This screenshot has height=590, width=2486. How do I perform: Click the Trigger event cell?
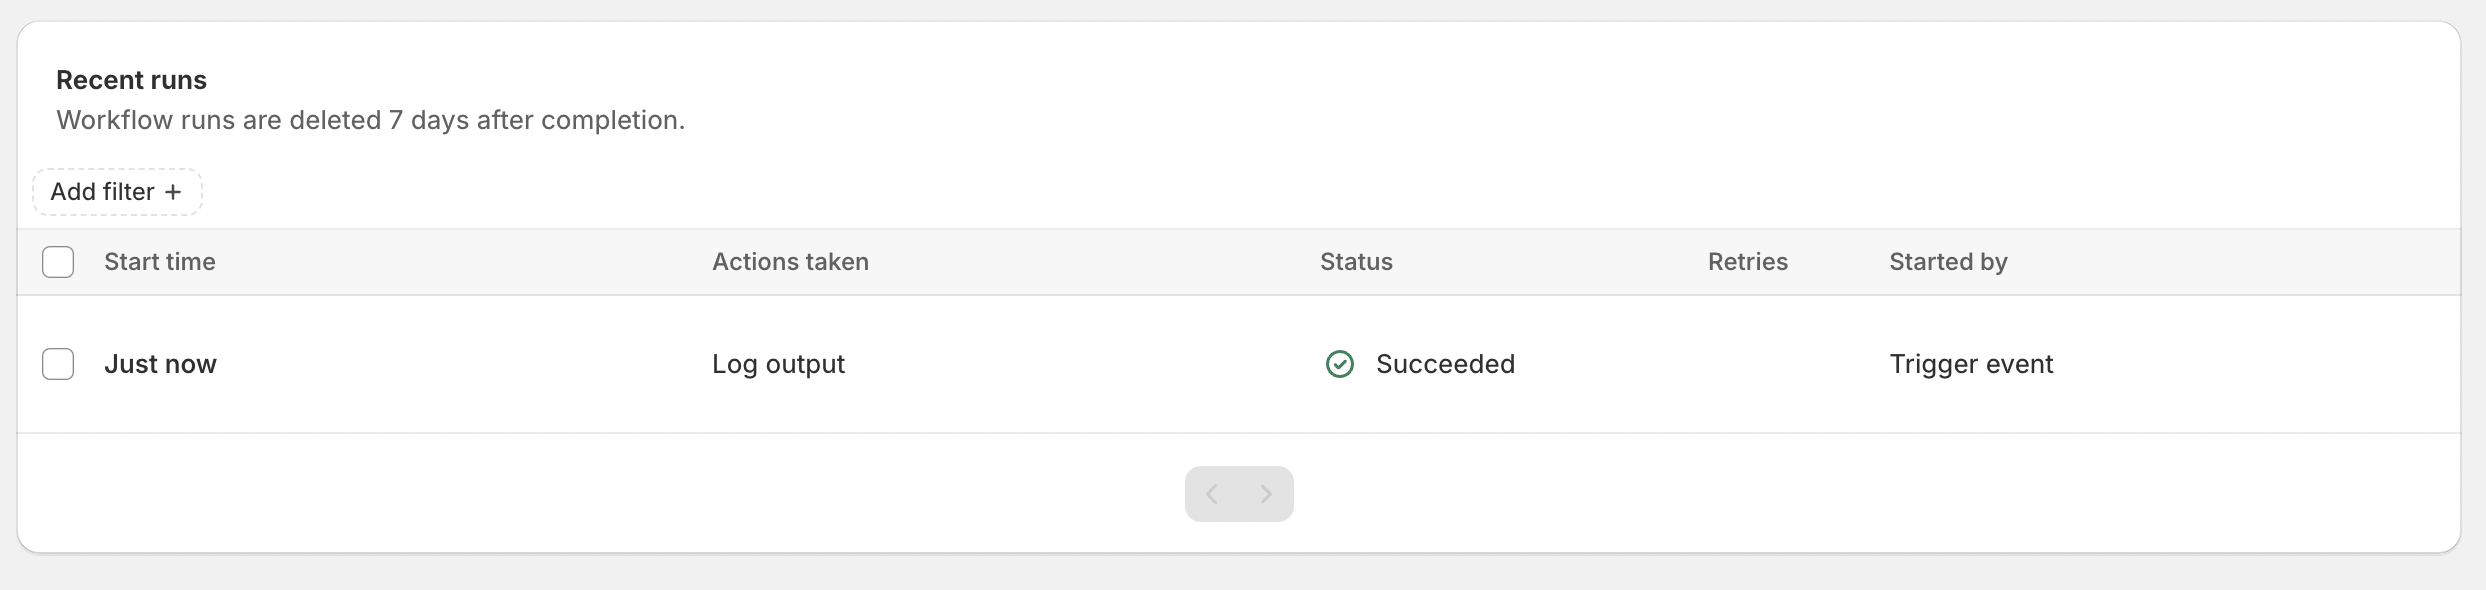(x=1971, y=364)
